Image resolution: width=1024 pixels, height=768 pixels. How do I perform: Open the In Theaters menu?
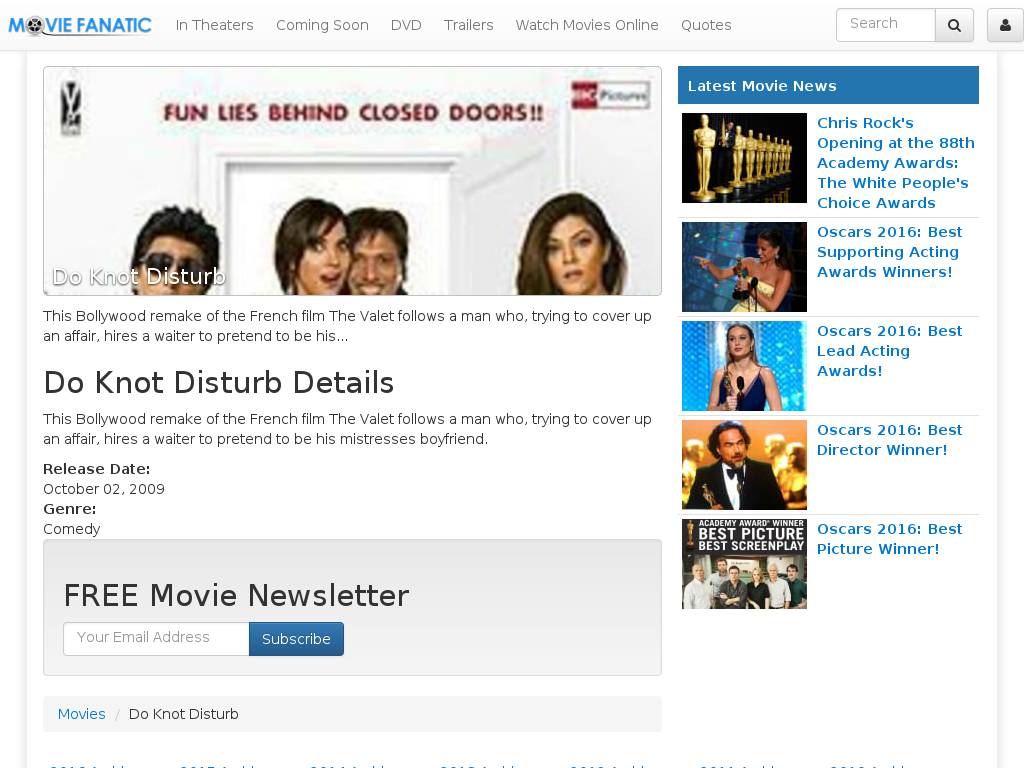pyautogui.click(x=214, y=25)
